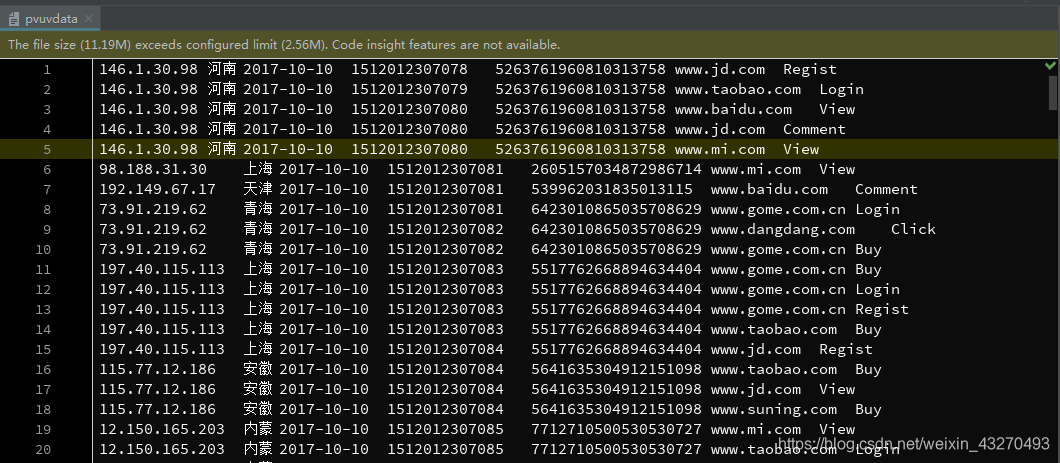Click timestamp 1512012307078 on line 1

tap(409, 70)
